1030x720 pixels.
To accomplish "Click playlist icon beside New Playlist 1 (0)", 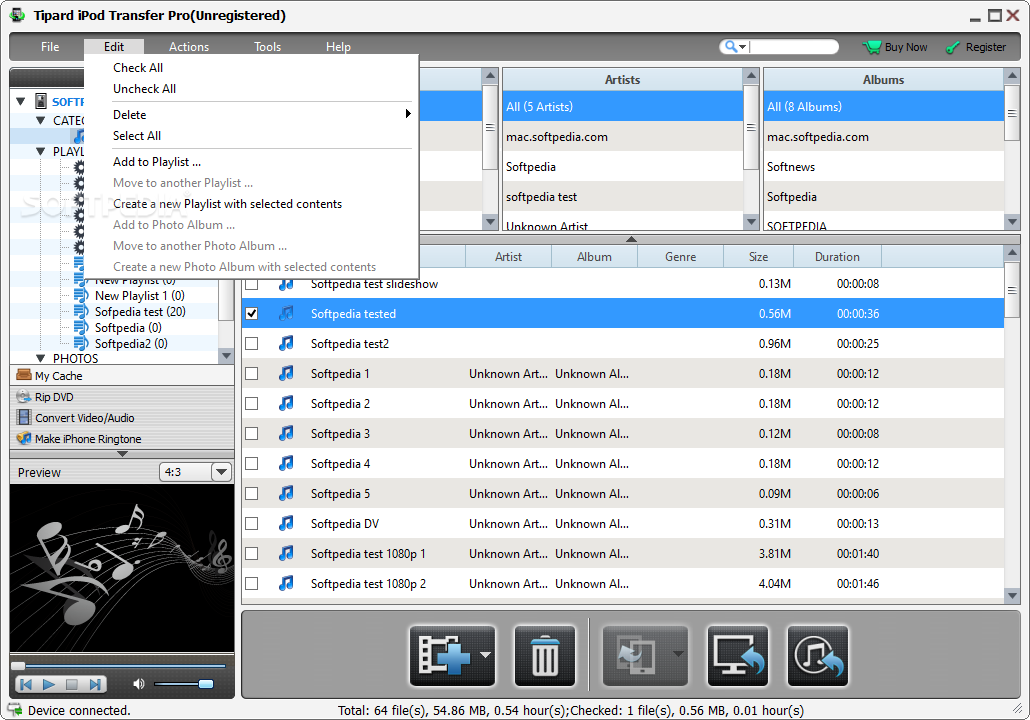I will click(81, 296).
